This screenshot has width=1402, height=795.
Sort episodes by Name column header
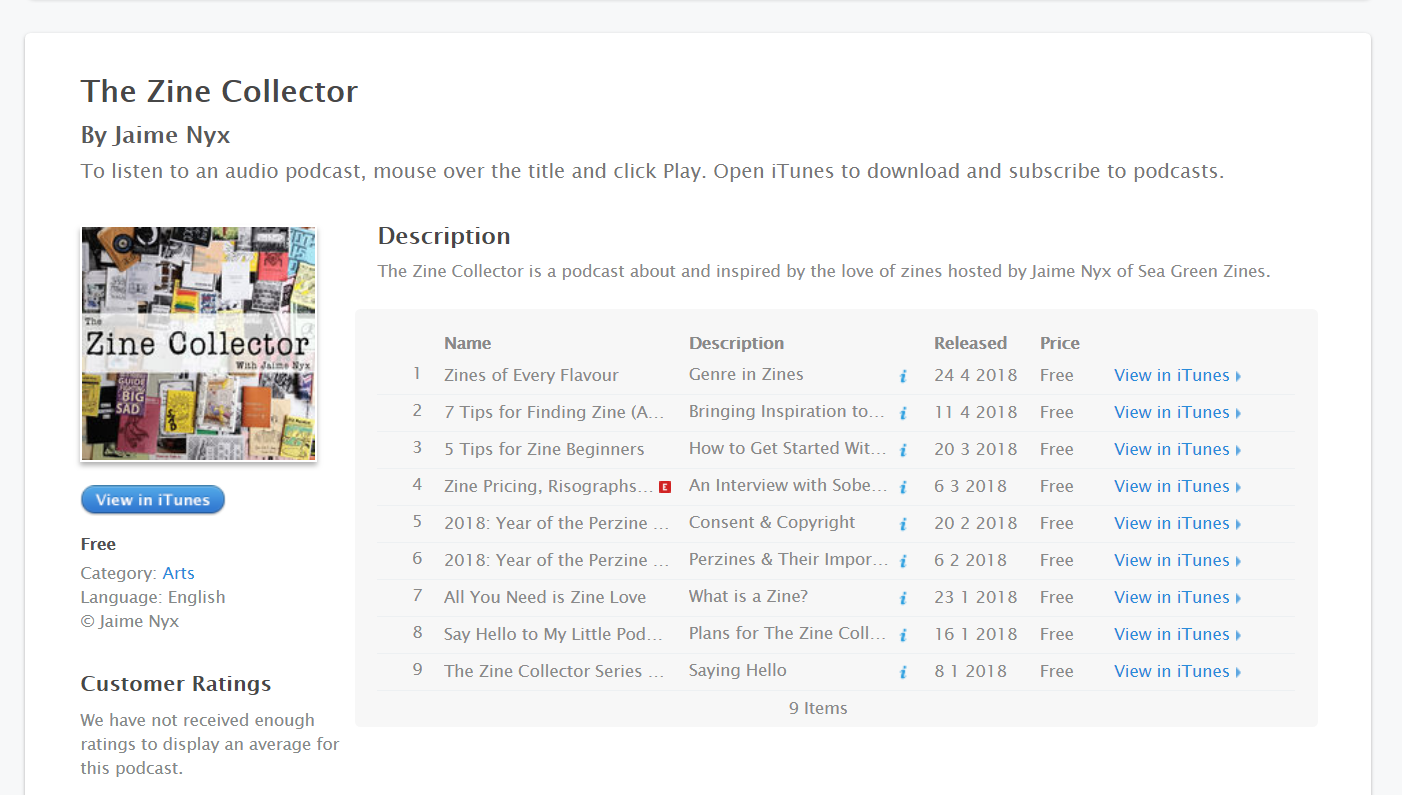467,343
